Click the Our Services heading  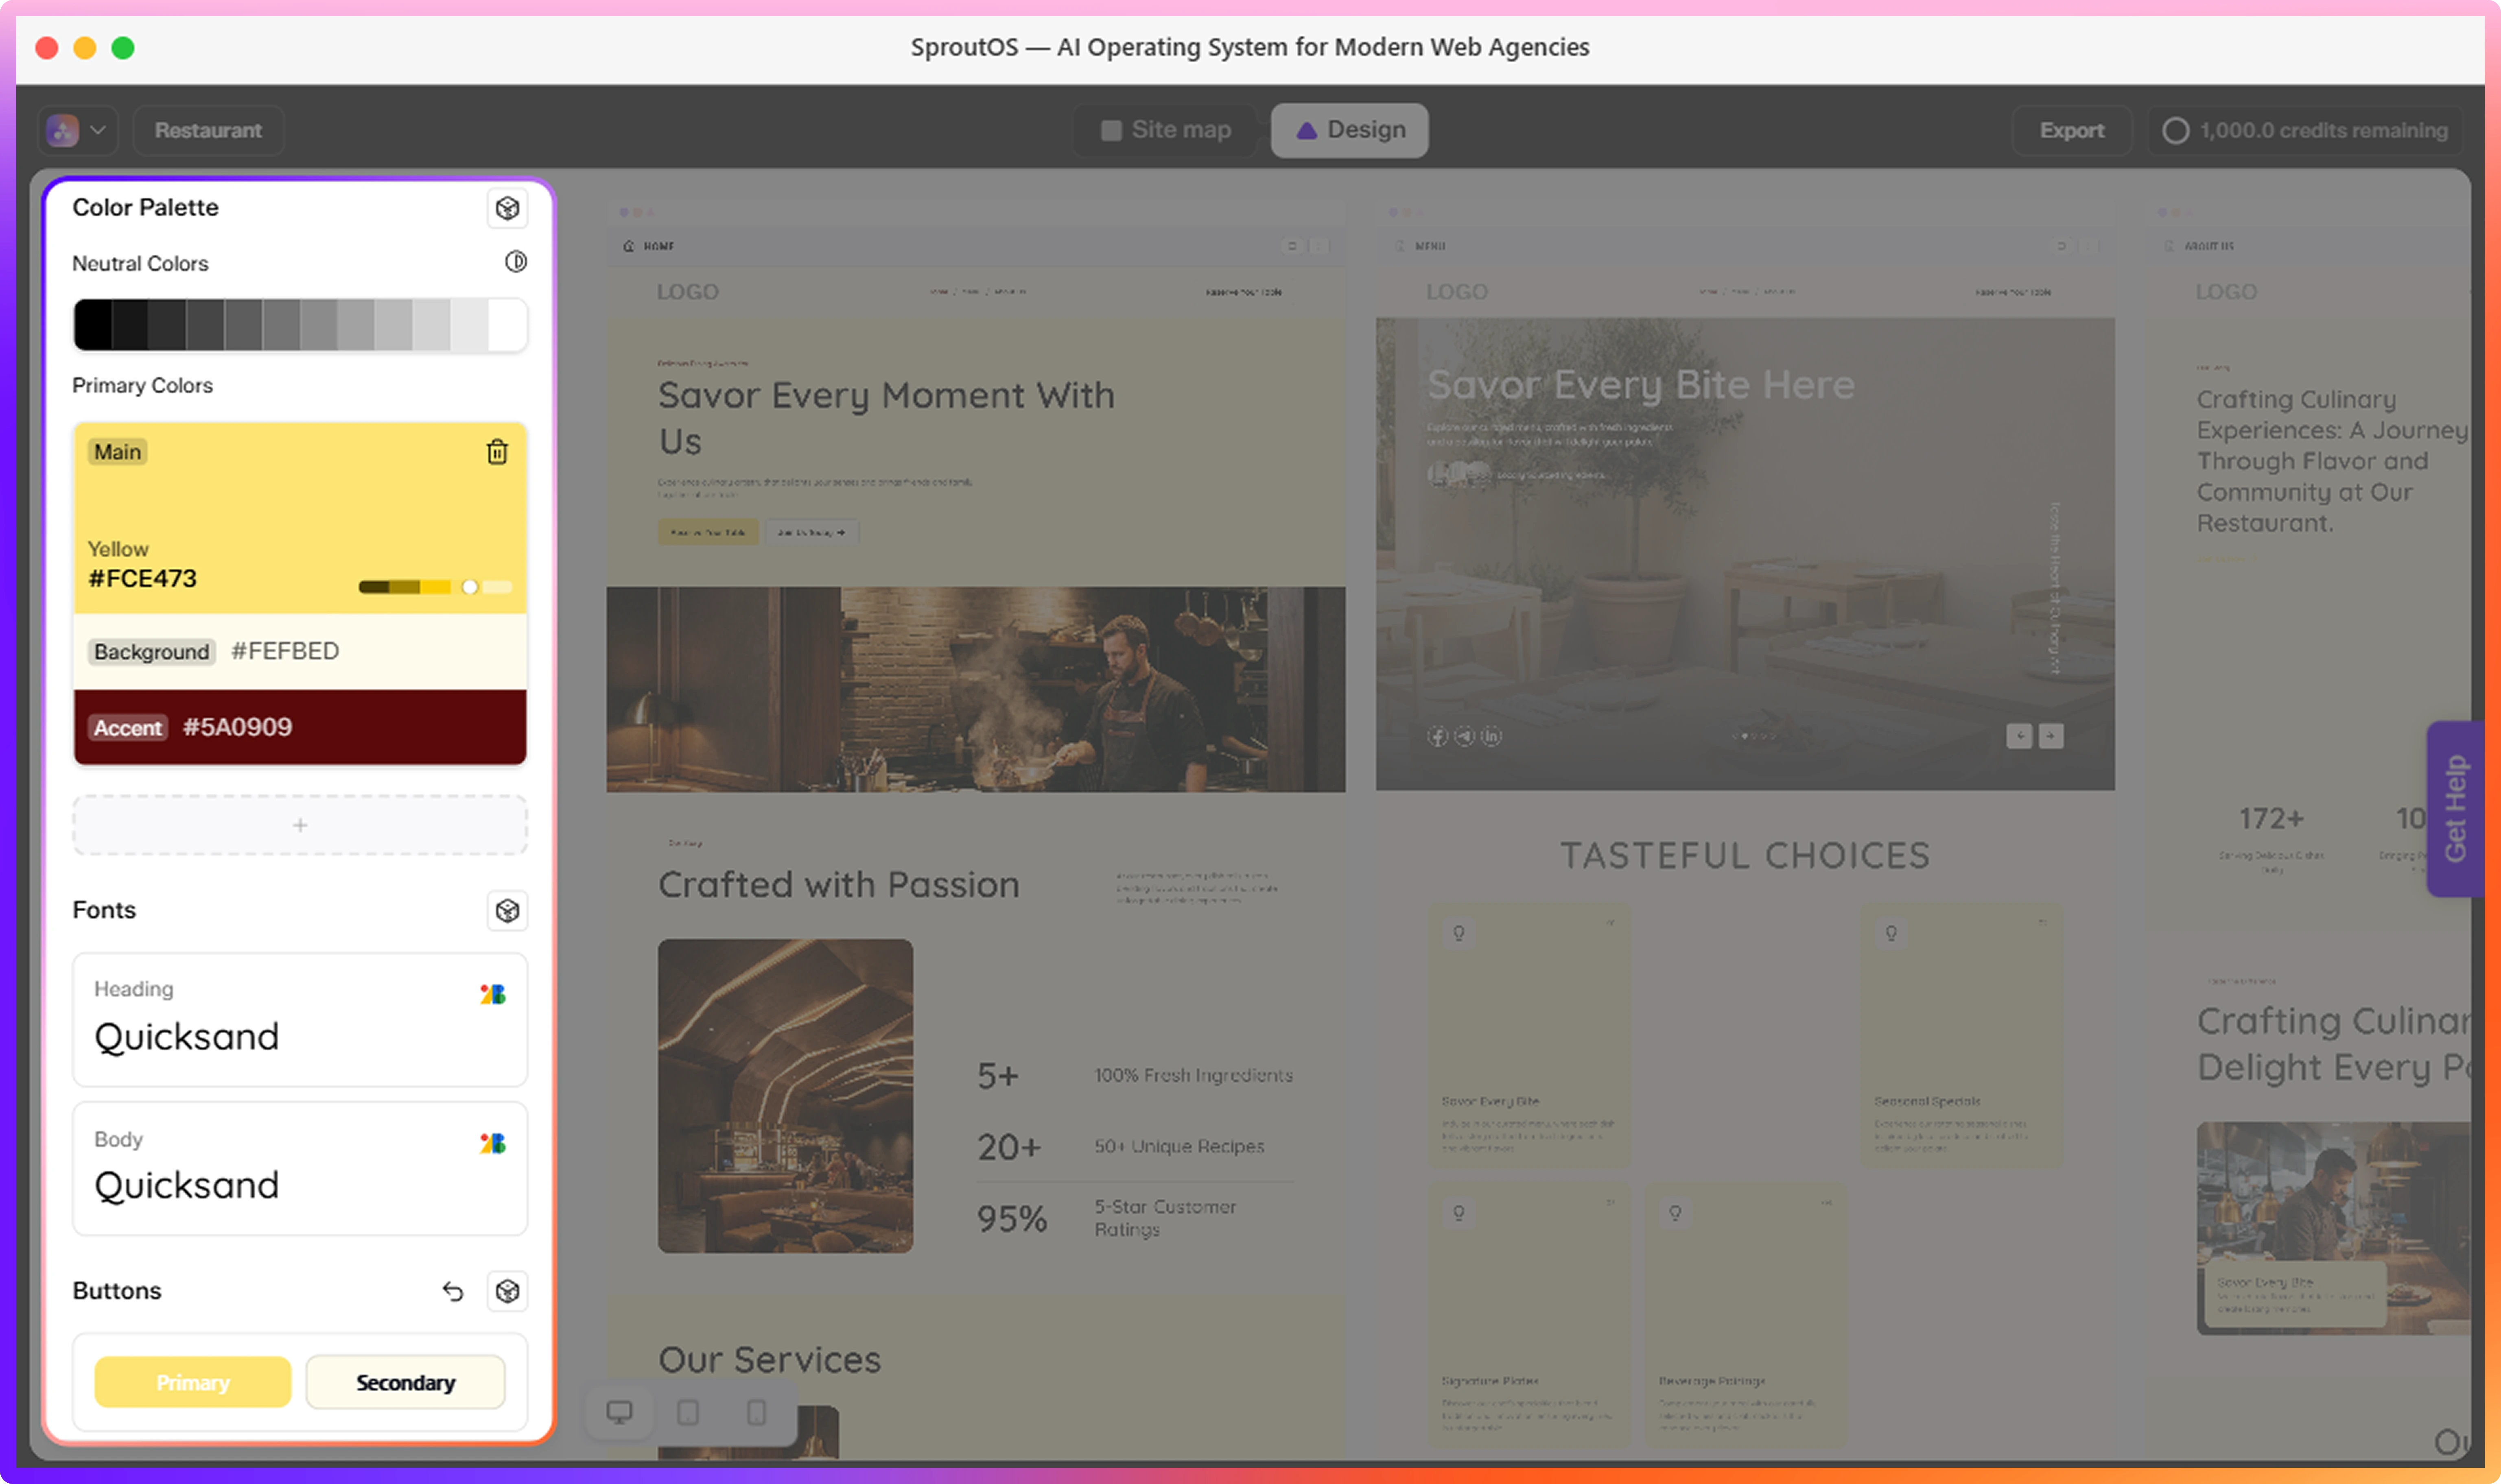coord(770,1360)
